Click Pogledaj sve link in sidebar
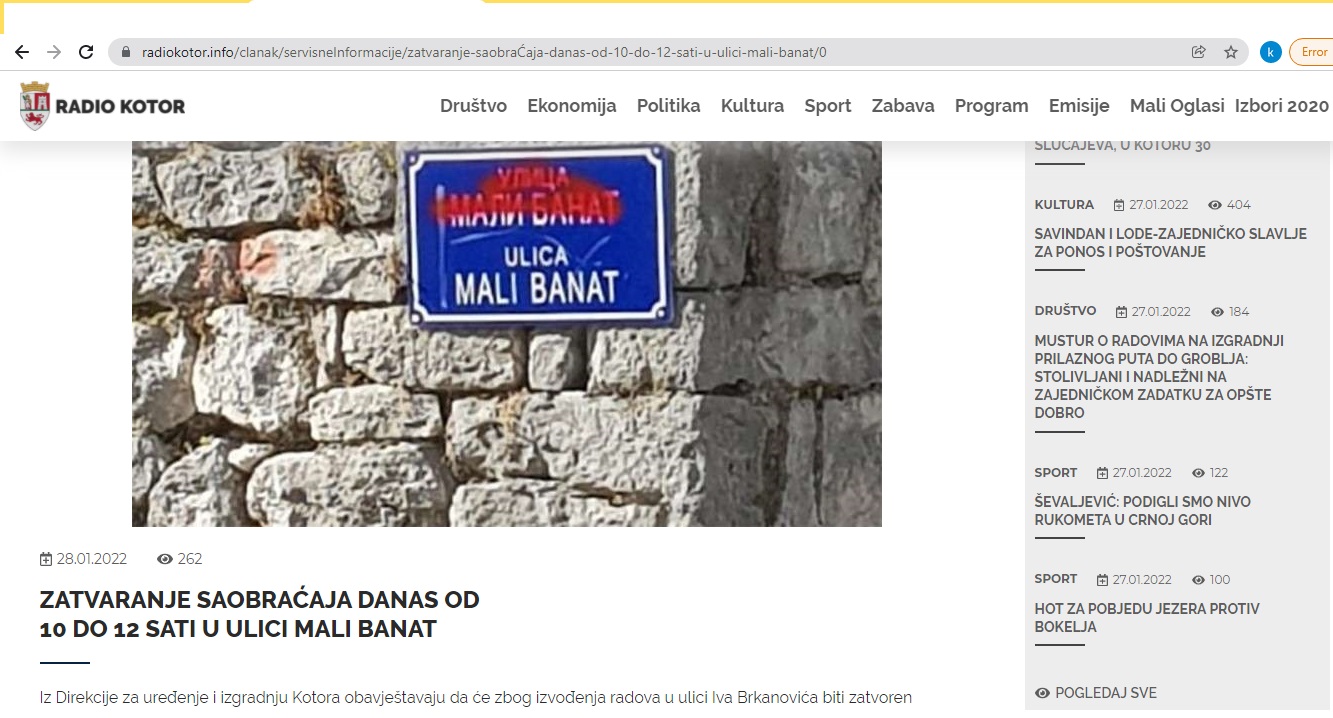Viewport: 1333px width, 718px height. (x=1106, y=693)
